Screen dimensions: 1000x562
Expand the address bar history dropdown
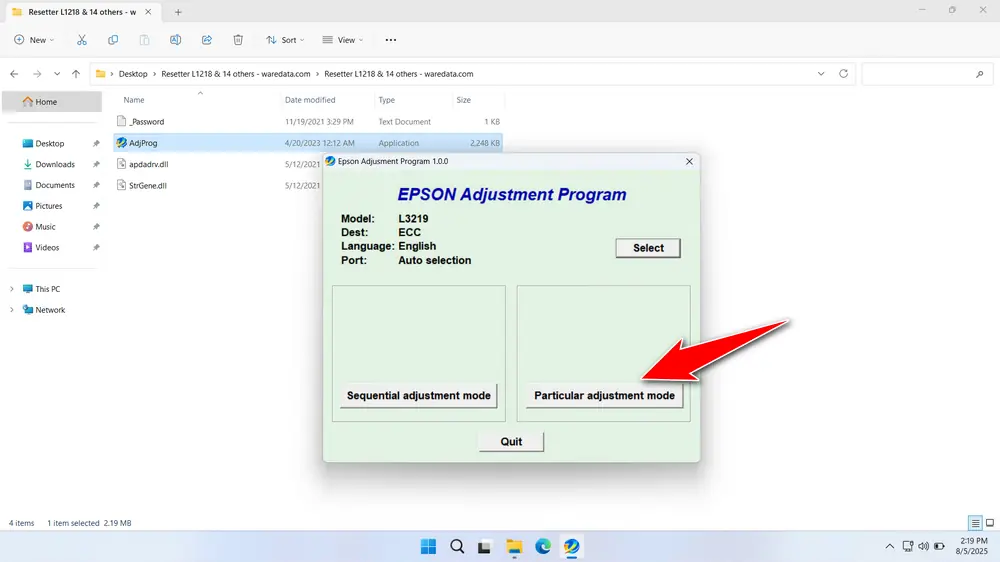[821, 74]
